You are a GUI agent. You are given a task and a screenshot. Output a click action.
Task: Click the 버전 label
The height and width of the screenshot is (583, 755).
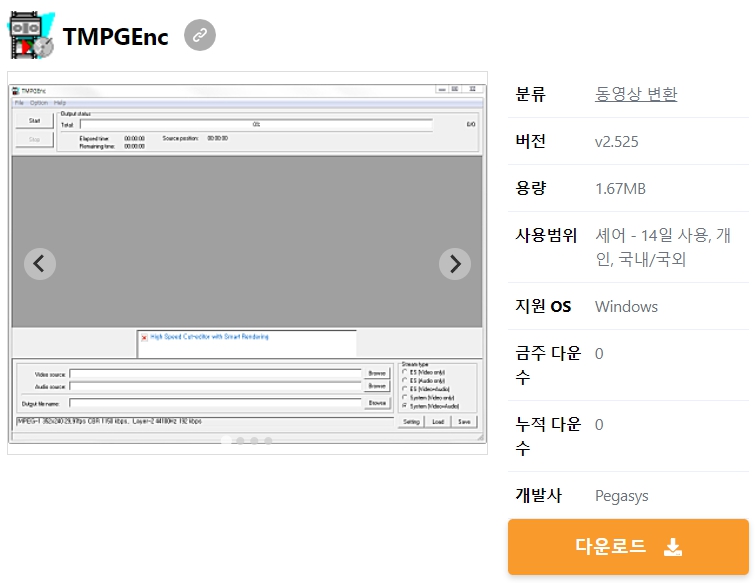click(530, 141)
